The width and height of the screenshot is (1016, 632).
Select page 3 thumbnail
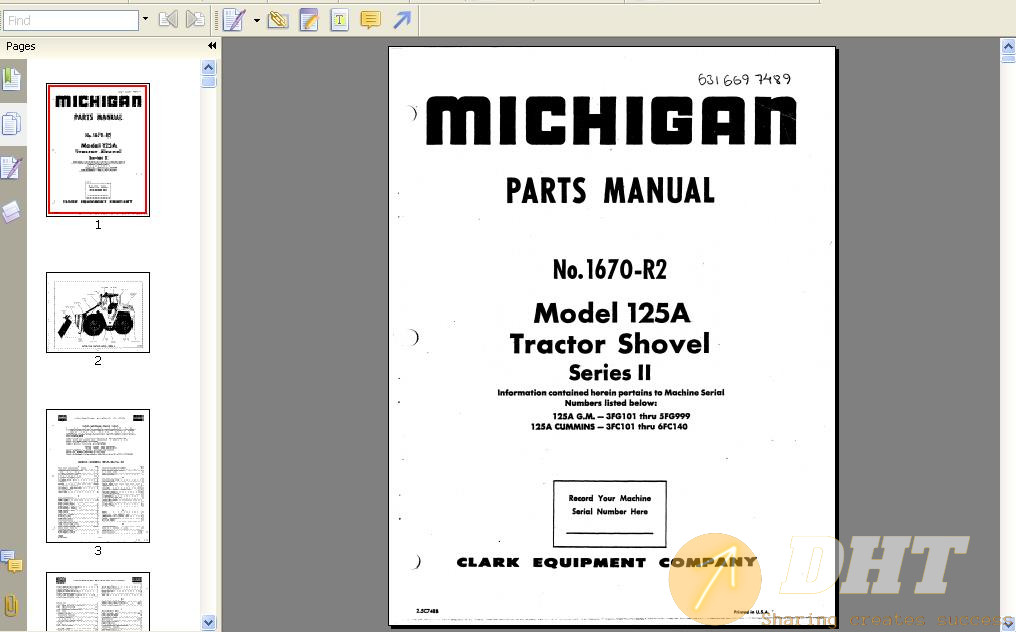(98, 476)
